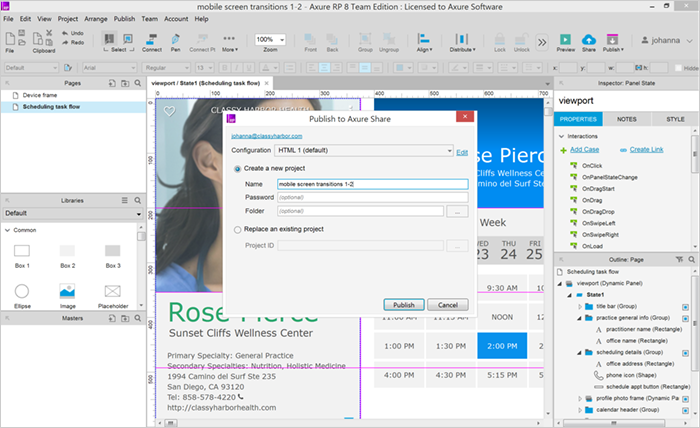Click the Cancel button in dialog

[448, 305]
